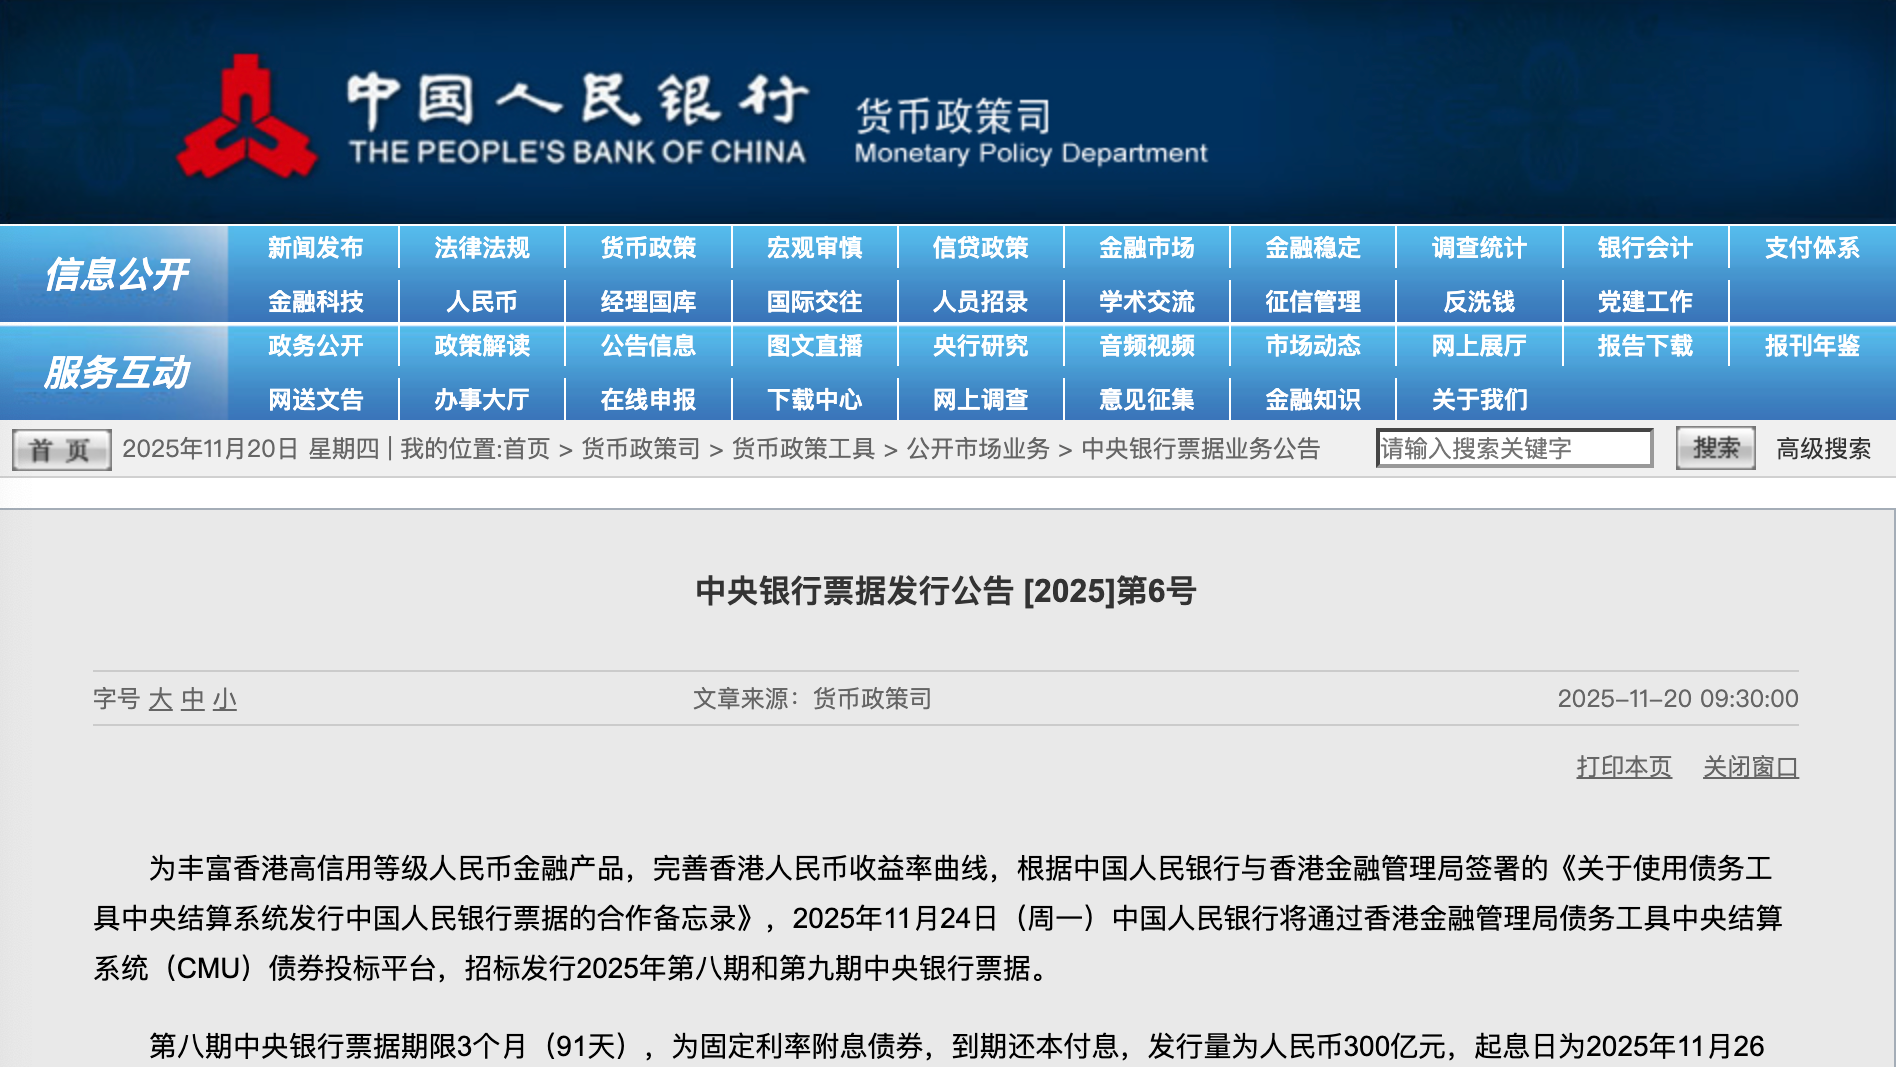The width and height of the screenshot is (1898, 1067).
Task: Click 关闭窗口 close window link
Action: coord(1750,767)
